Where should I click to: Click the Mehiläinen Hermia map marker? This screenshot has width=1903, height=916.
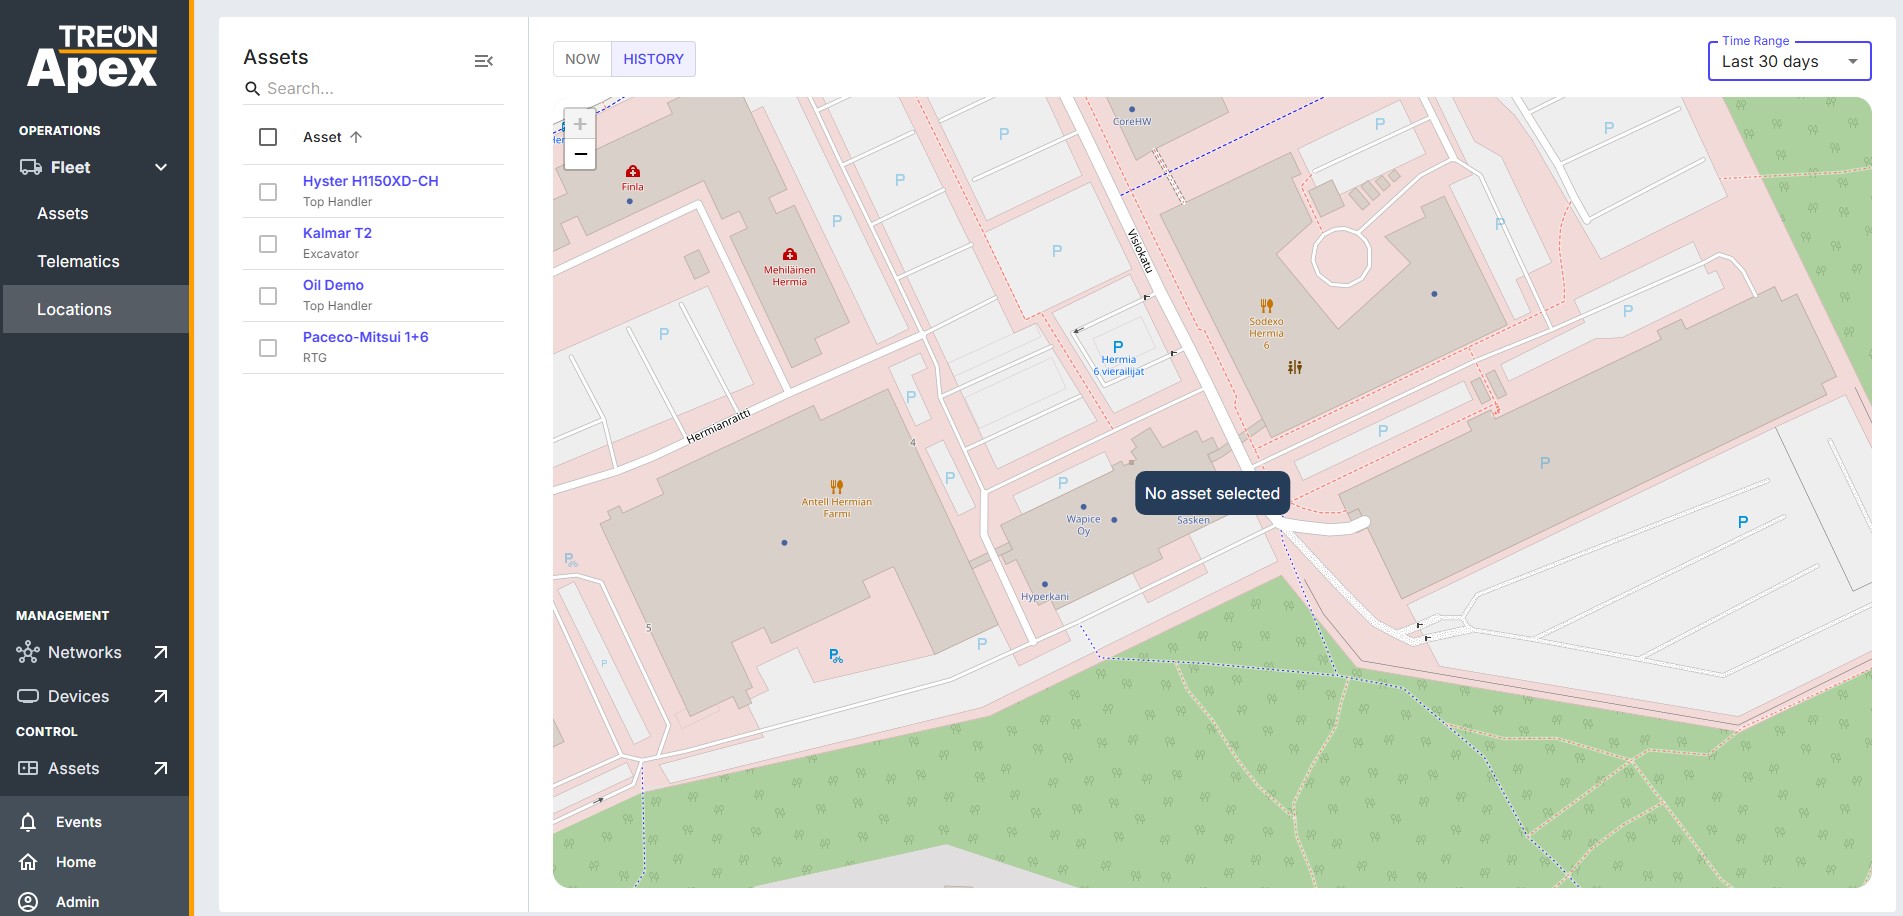(x=789, y=254)
